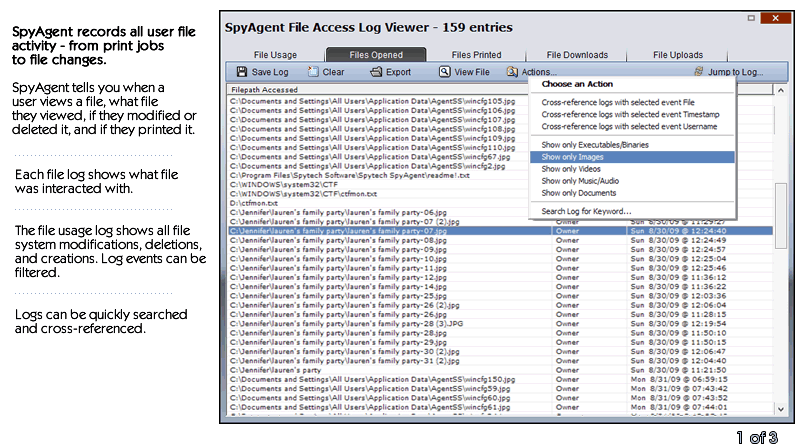Click the Actions menu icon
This screenshot has height=445, width=800.
pos(512,72)
